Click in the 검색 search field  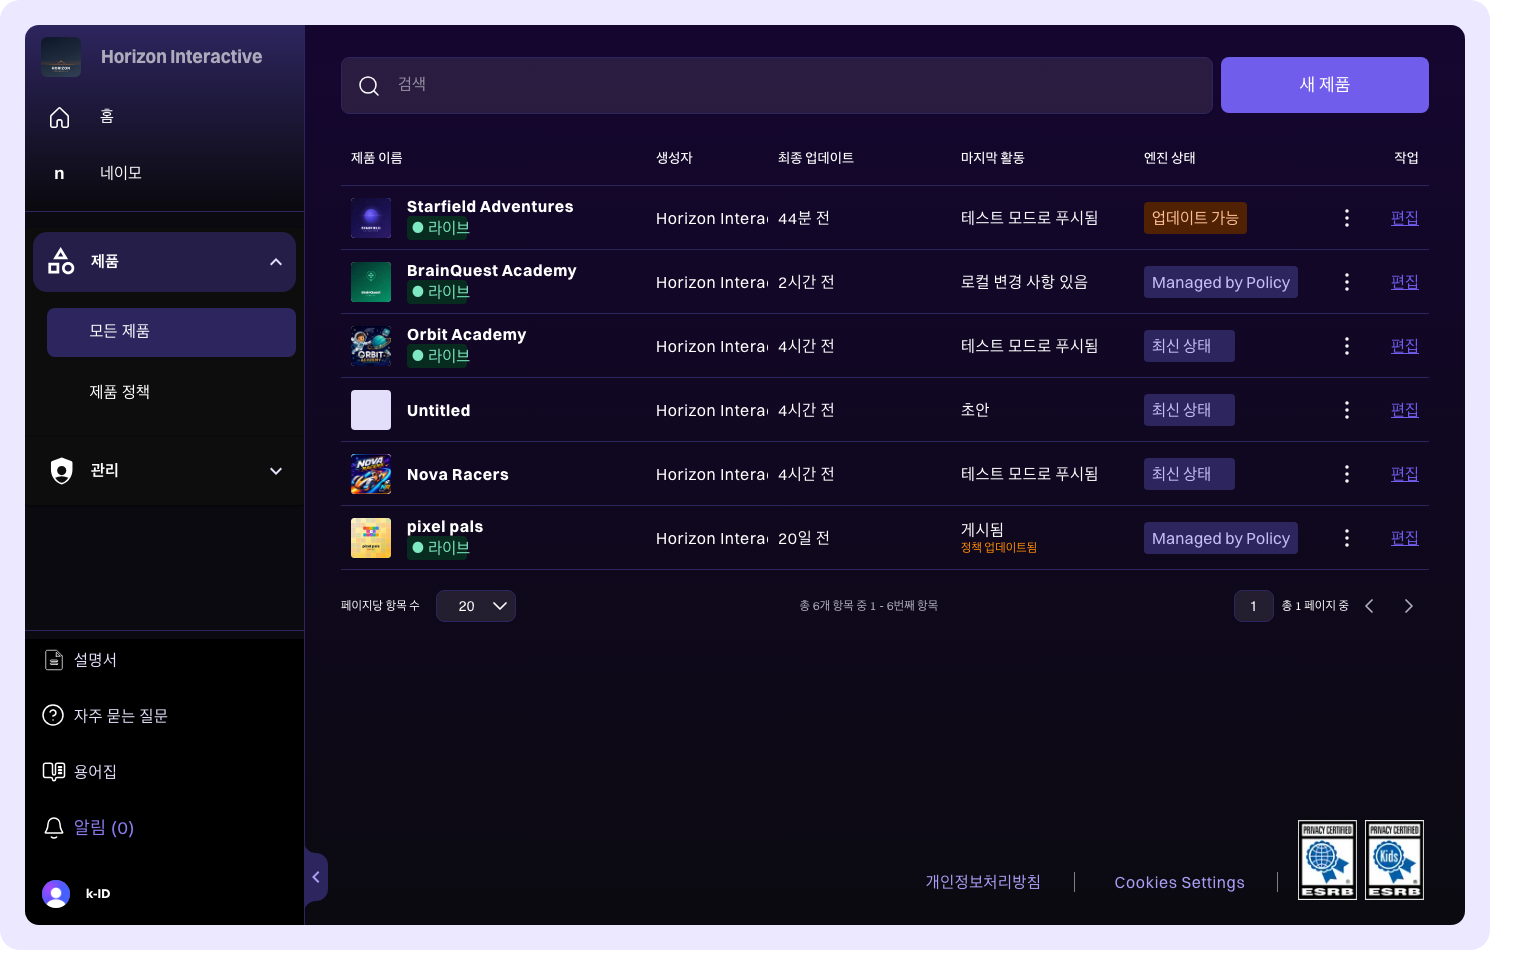pos(777,85)
